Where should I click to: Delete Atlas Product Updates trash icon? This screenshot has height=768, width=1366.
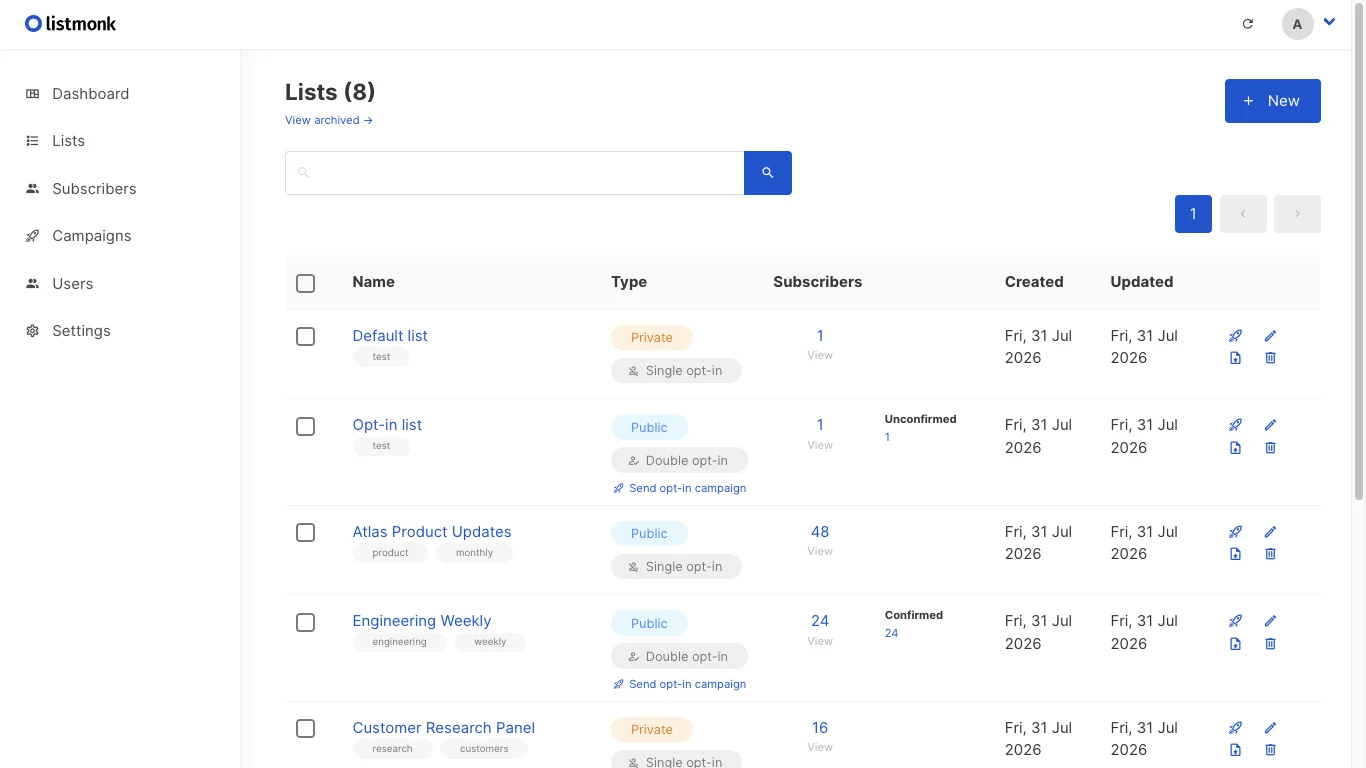[1270, 554]
